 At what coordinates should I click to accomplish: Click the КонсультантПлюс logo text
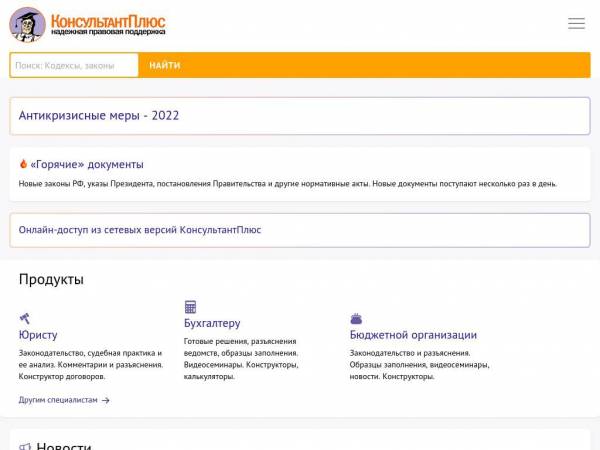click(108, 24)
